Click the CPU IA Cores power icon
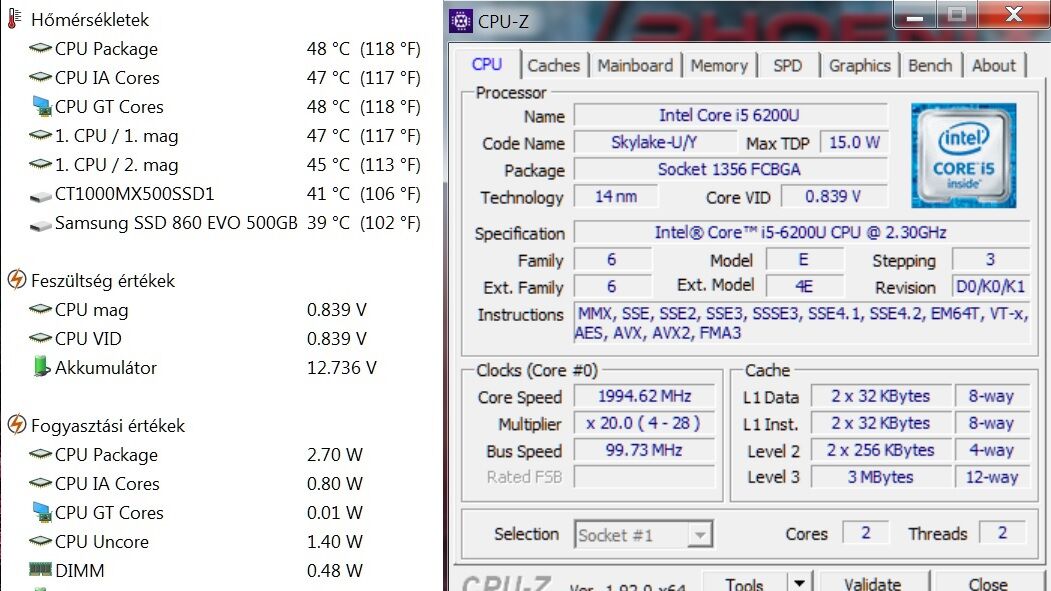Viewport: 1051px width, 591px height. (x=40, y=482)
